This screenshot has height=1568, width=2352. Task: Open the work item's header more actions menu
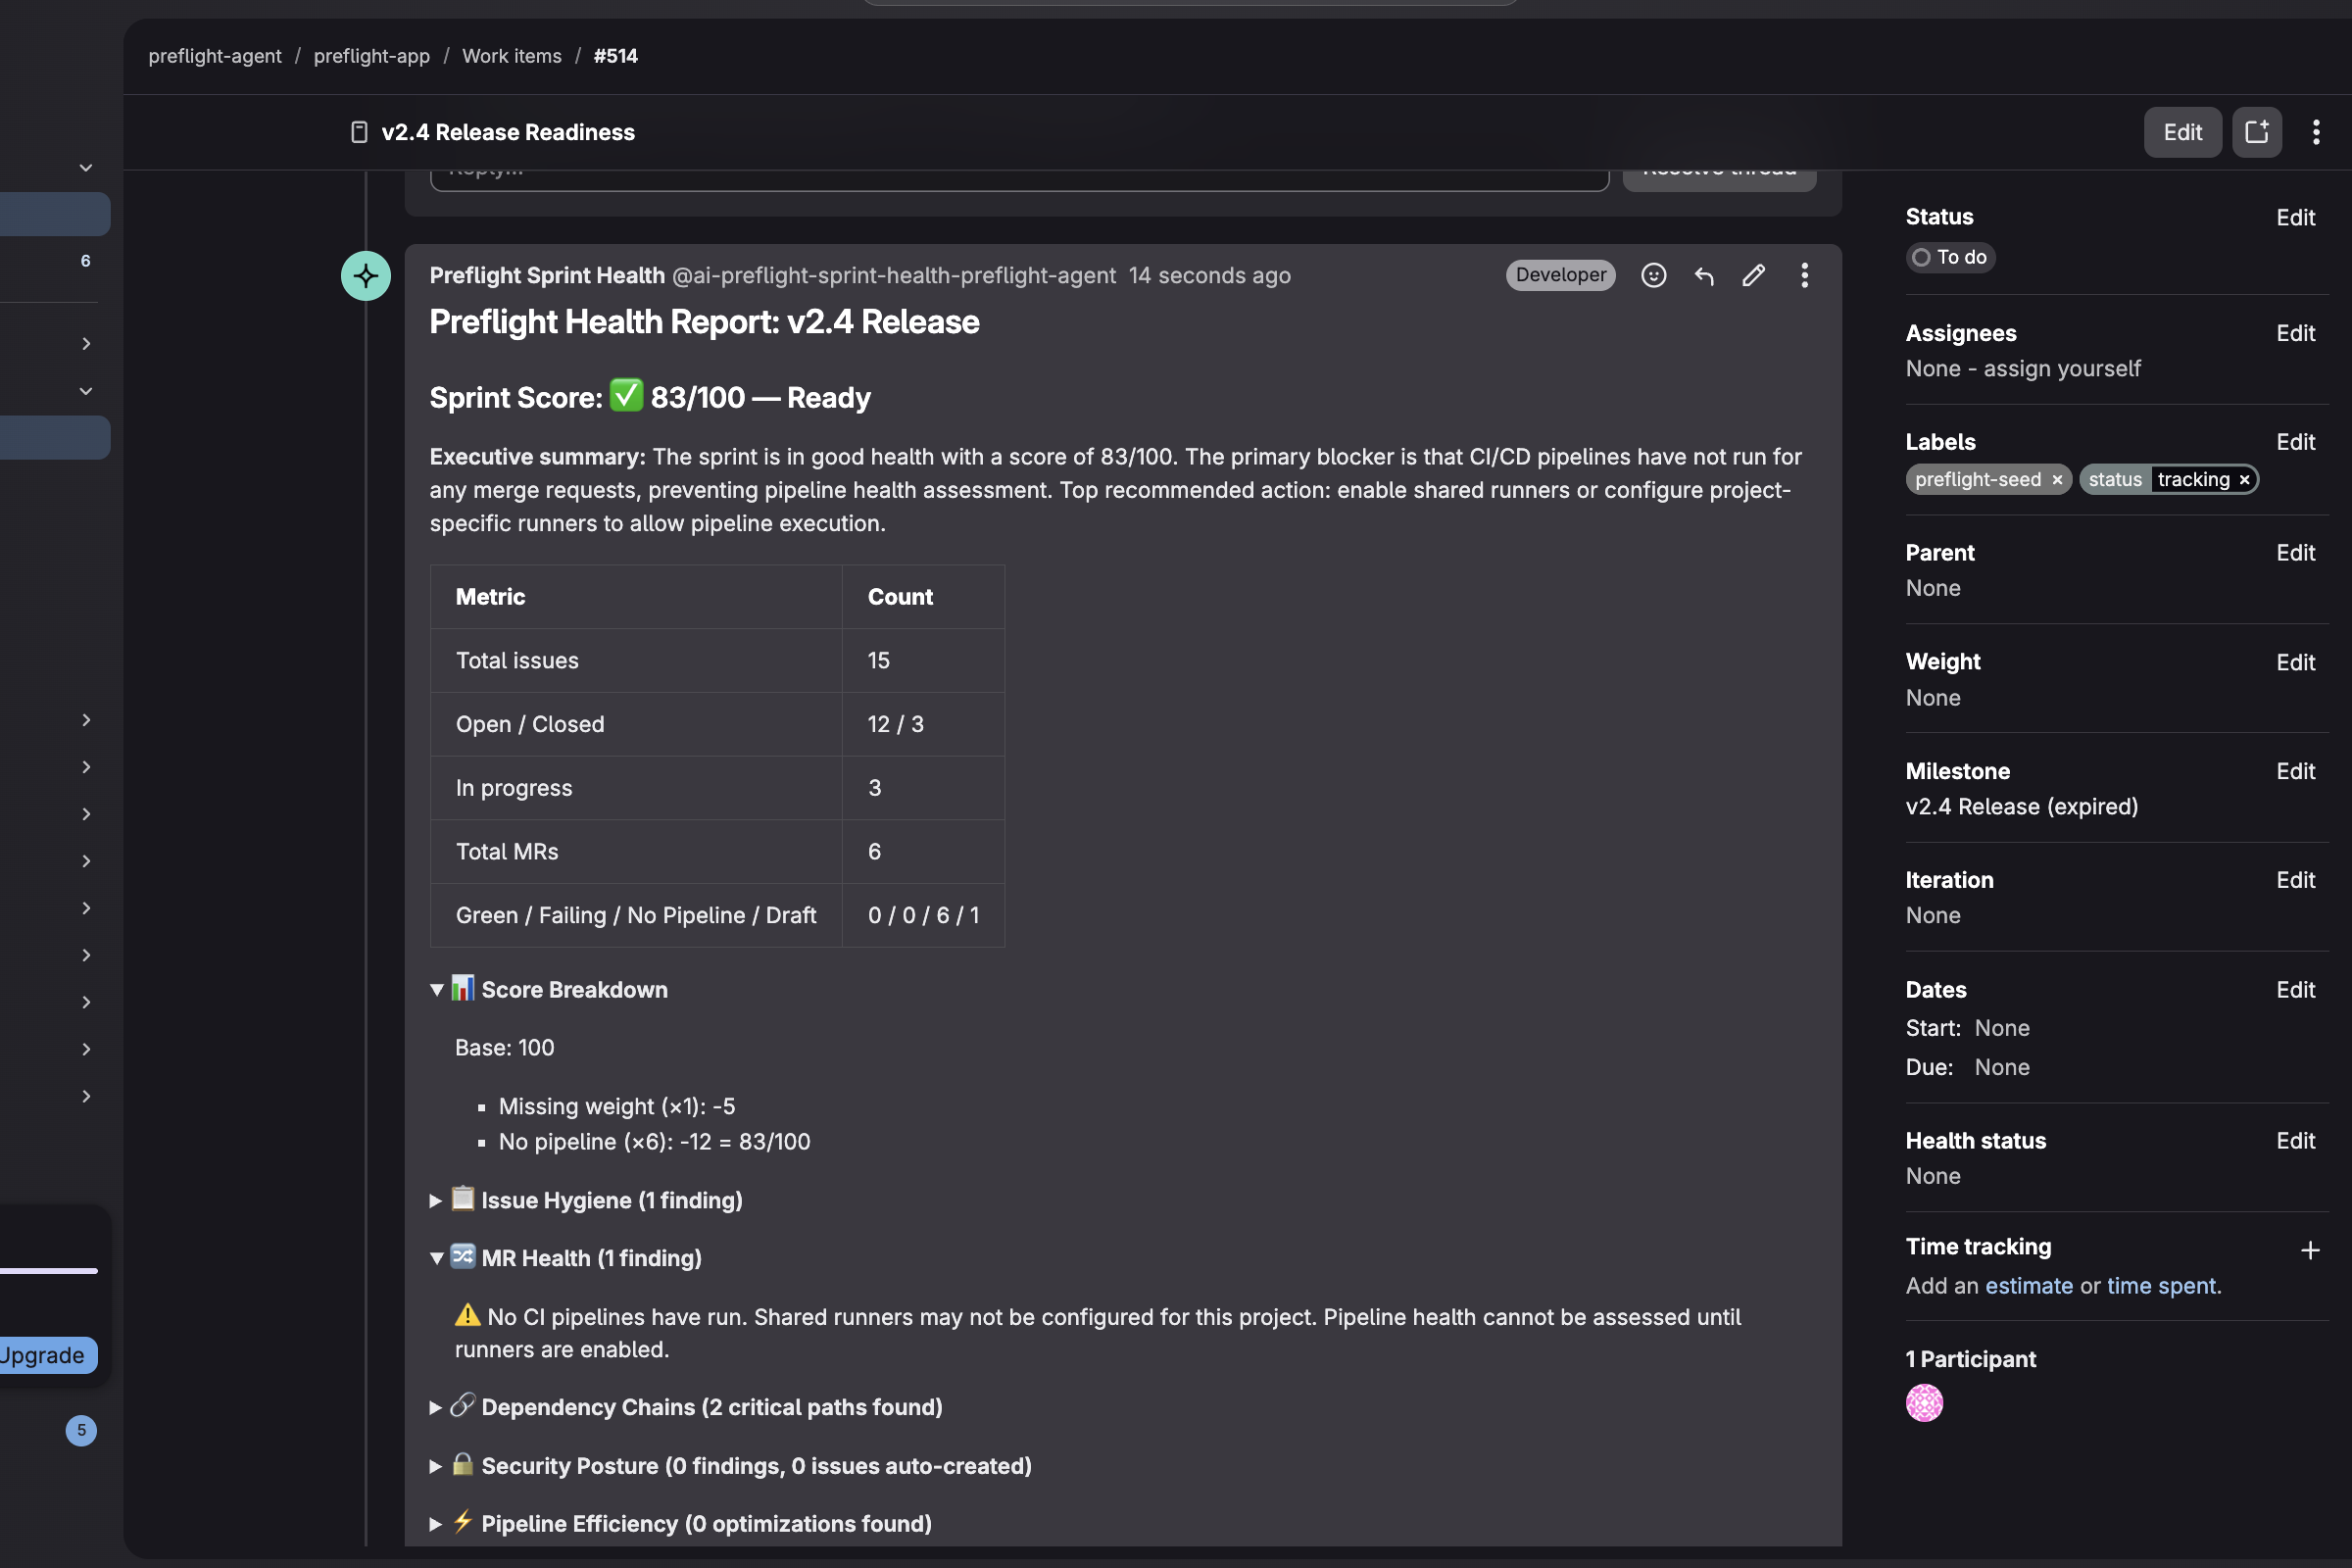[x=2315, y=132]
